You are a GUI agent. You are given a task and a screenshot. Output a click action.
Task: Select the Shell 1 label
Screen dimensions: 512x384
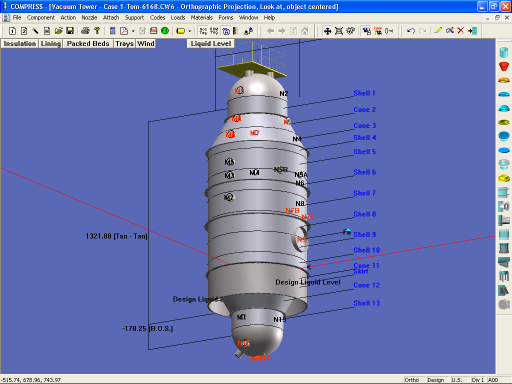pyautogui.click(x=364, y=93)
